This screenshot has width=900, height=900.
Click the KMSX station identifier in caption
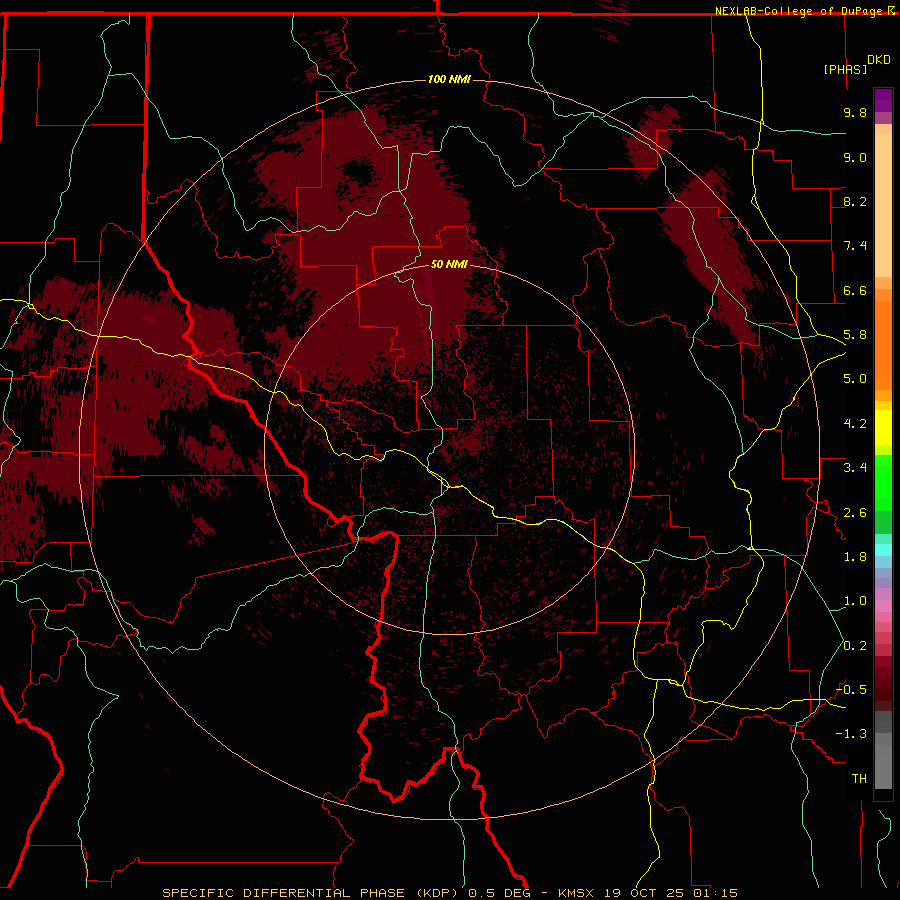click(x=576, y=893)
